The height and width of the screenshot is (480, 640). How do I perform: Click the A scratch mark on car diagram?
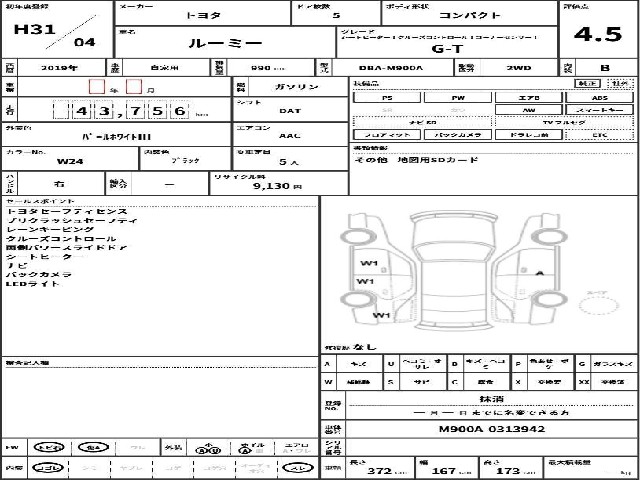pyautogui.click(x=540, y=273)
